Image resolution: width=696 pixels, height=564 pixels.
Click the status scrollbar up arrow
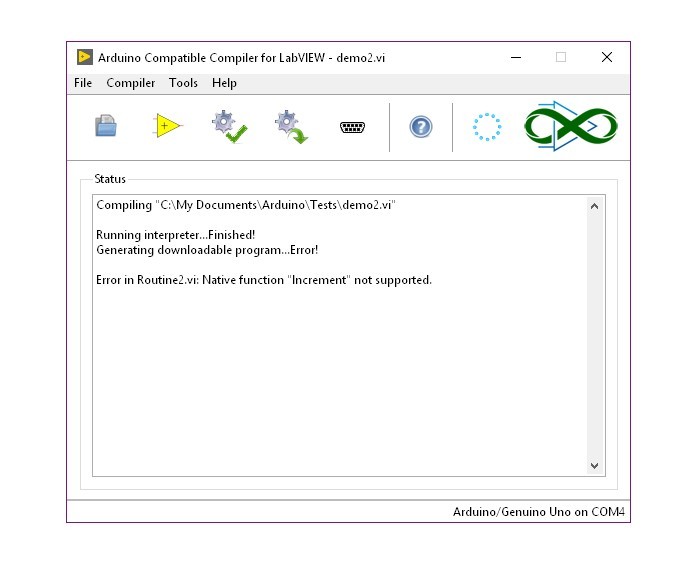pyautogui.click(x=595, y=206)
